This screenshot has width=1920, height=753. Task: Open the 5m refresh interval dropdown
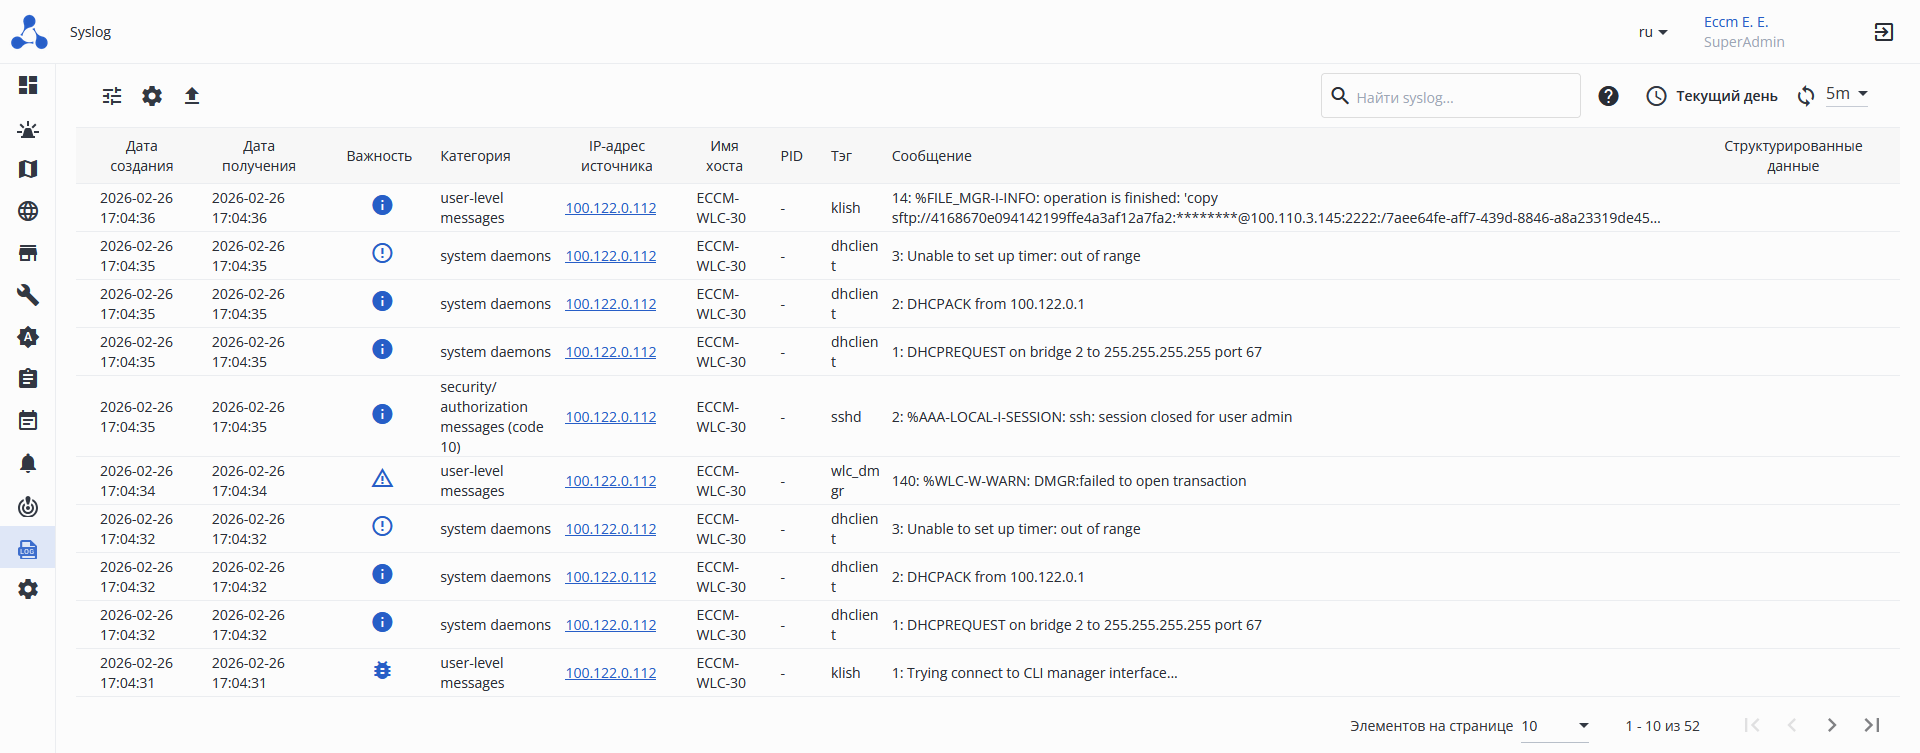tap(1846, 94)
